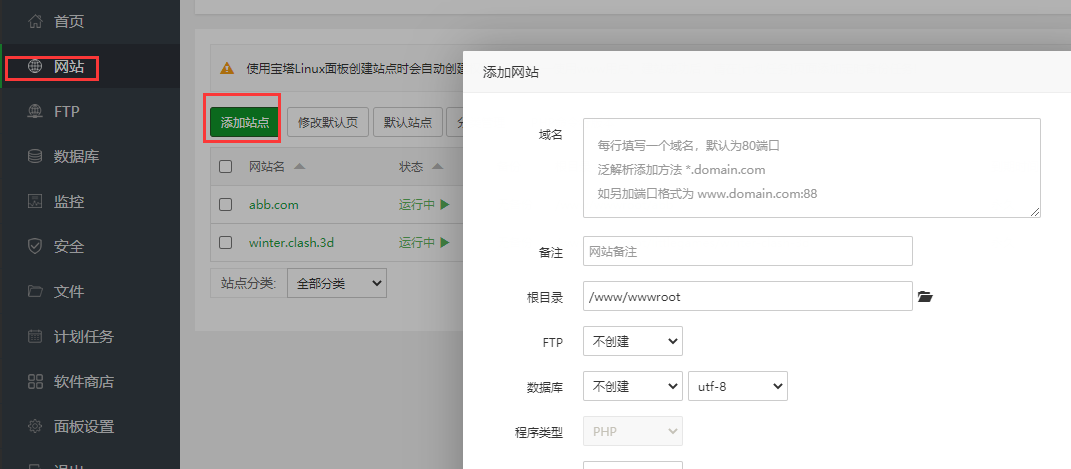
Task: Click the calendar icon beside 计划任务
Action: click(35, 337)
